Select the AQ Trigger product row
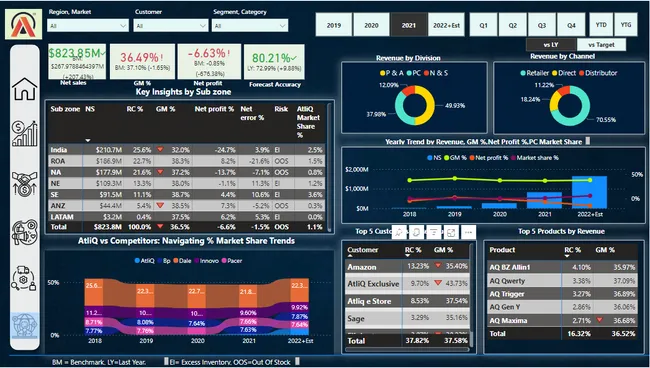 pyautogui.click(x=563, y=294)
